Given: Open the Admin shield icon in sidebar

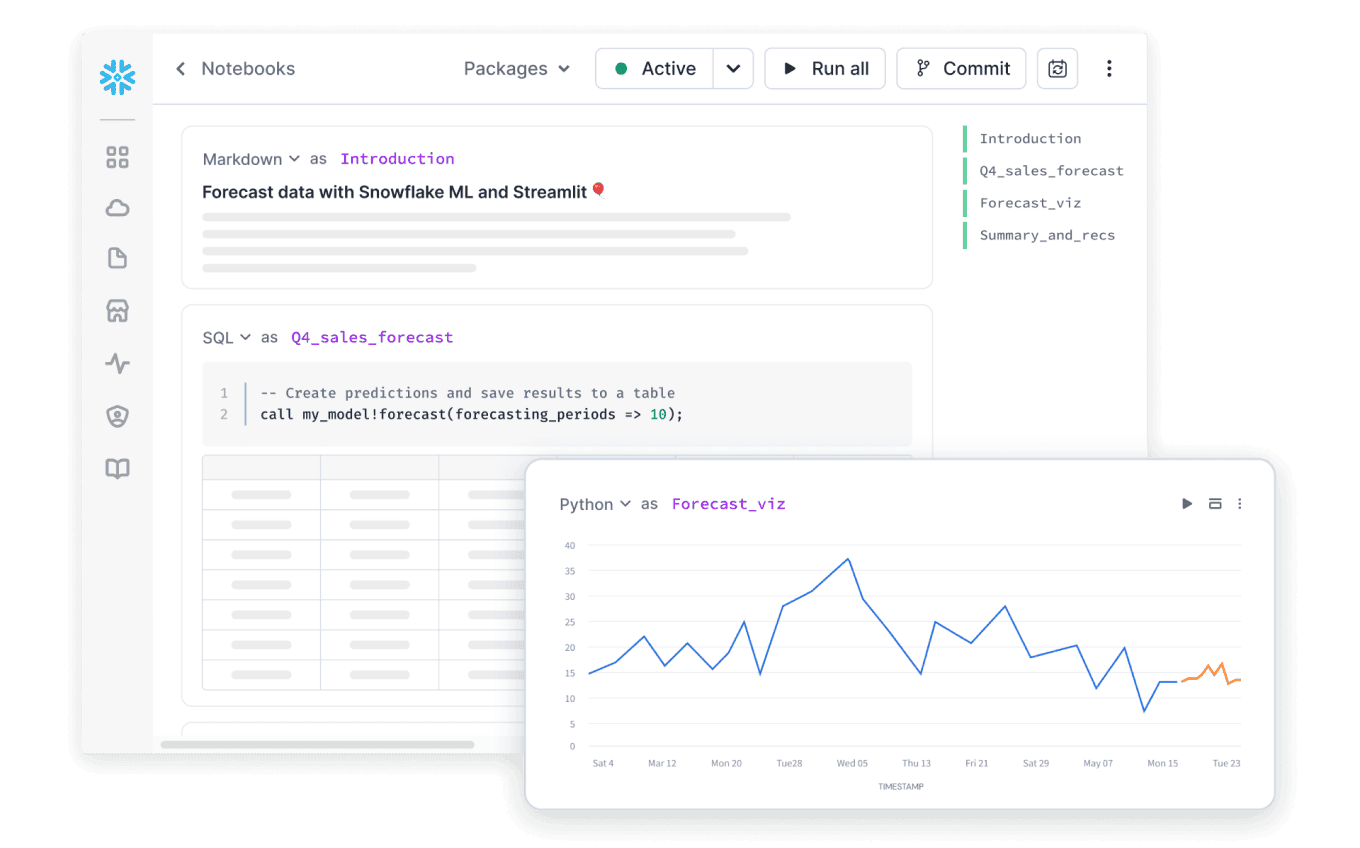Looking at the screenshot, I should tap(117, 416).
